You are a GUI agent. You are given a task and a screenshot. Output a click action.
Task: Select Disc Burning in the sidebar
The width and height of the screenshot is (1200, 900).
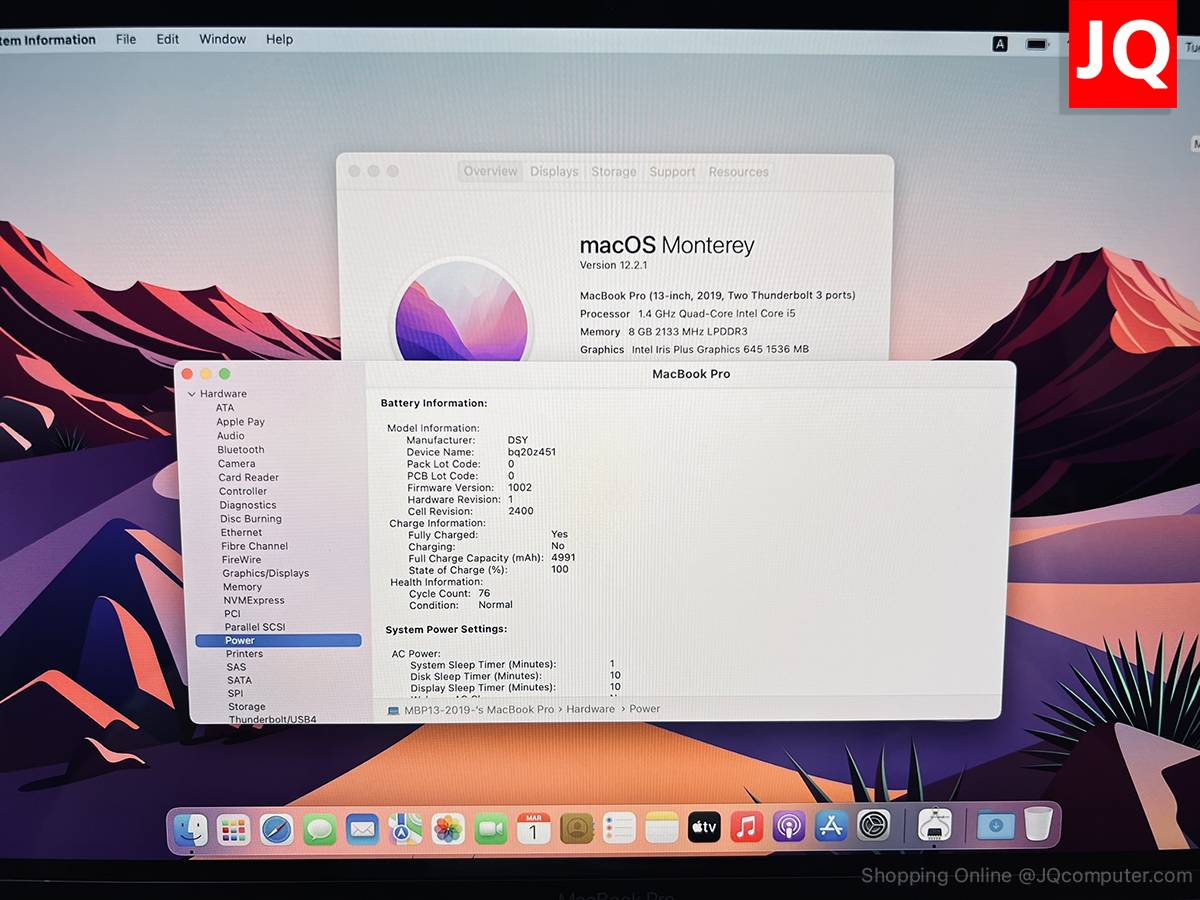click(x=251, y=519)
